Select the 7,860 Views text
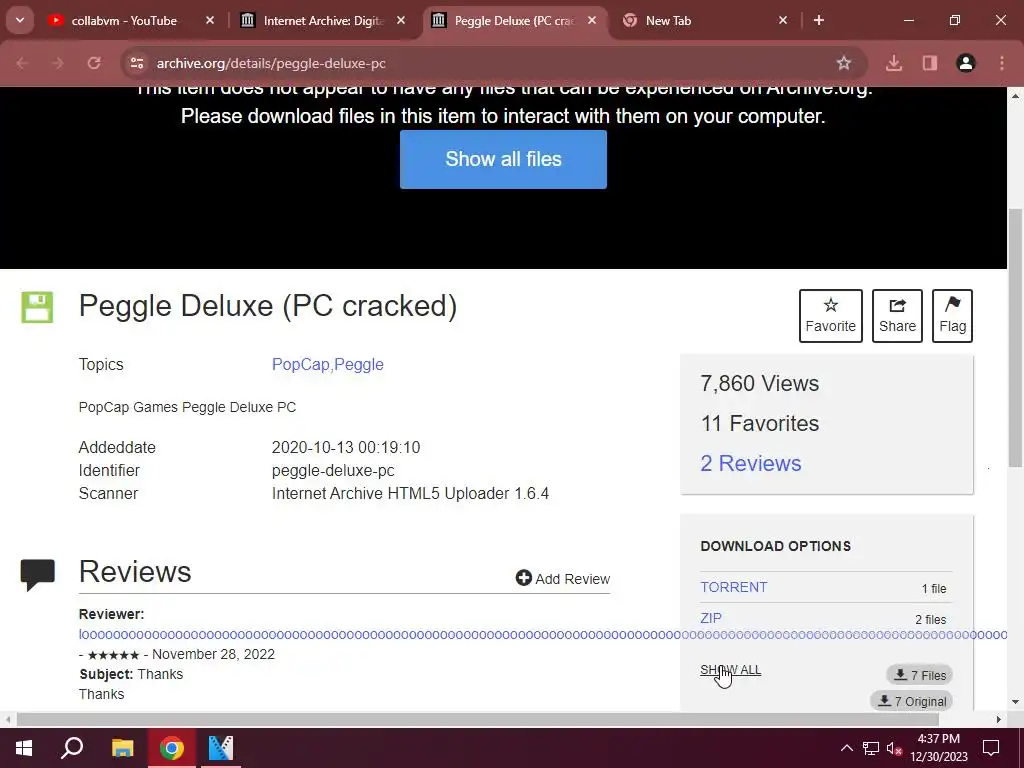 760,383
